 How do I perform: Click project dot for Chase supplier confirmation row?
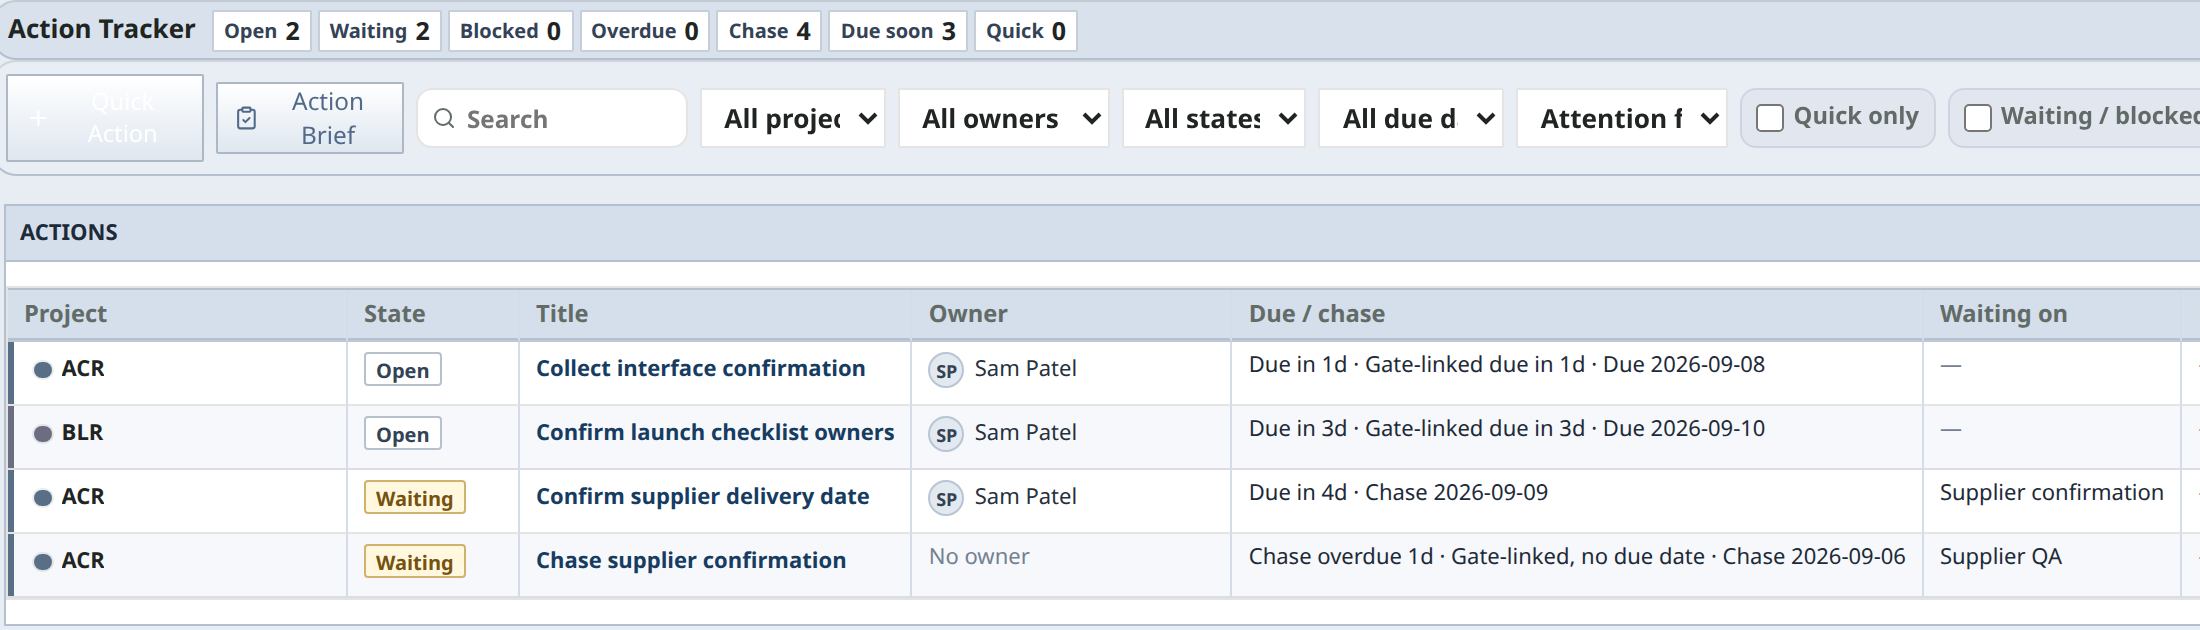[43, 561]
